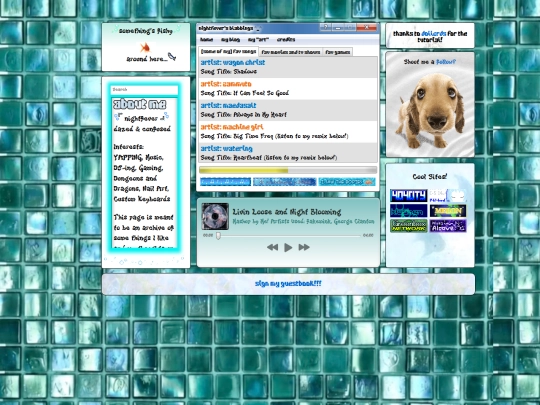
Task: Click the first blue banner button below progress bar
Action: [x=226, y=182]
